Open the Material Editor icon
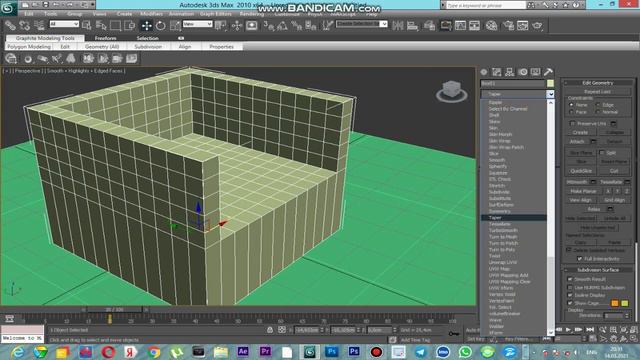Viewport: 640px width, 360px height. 491,26
